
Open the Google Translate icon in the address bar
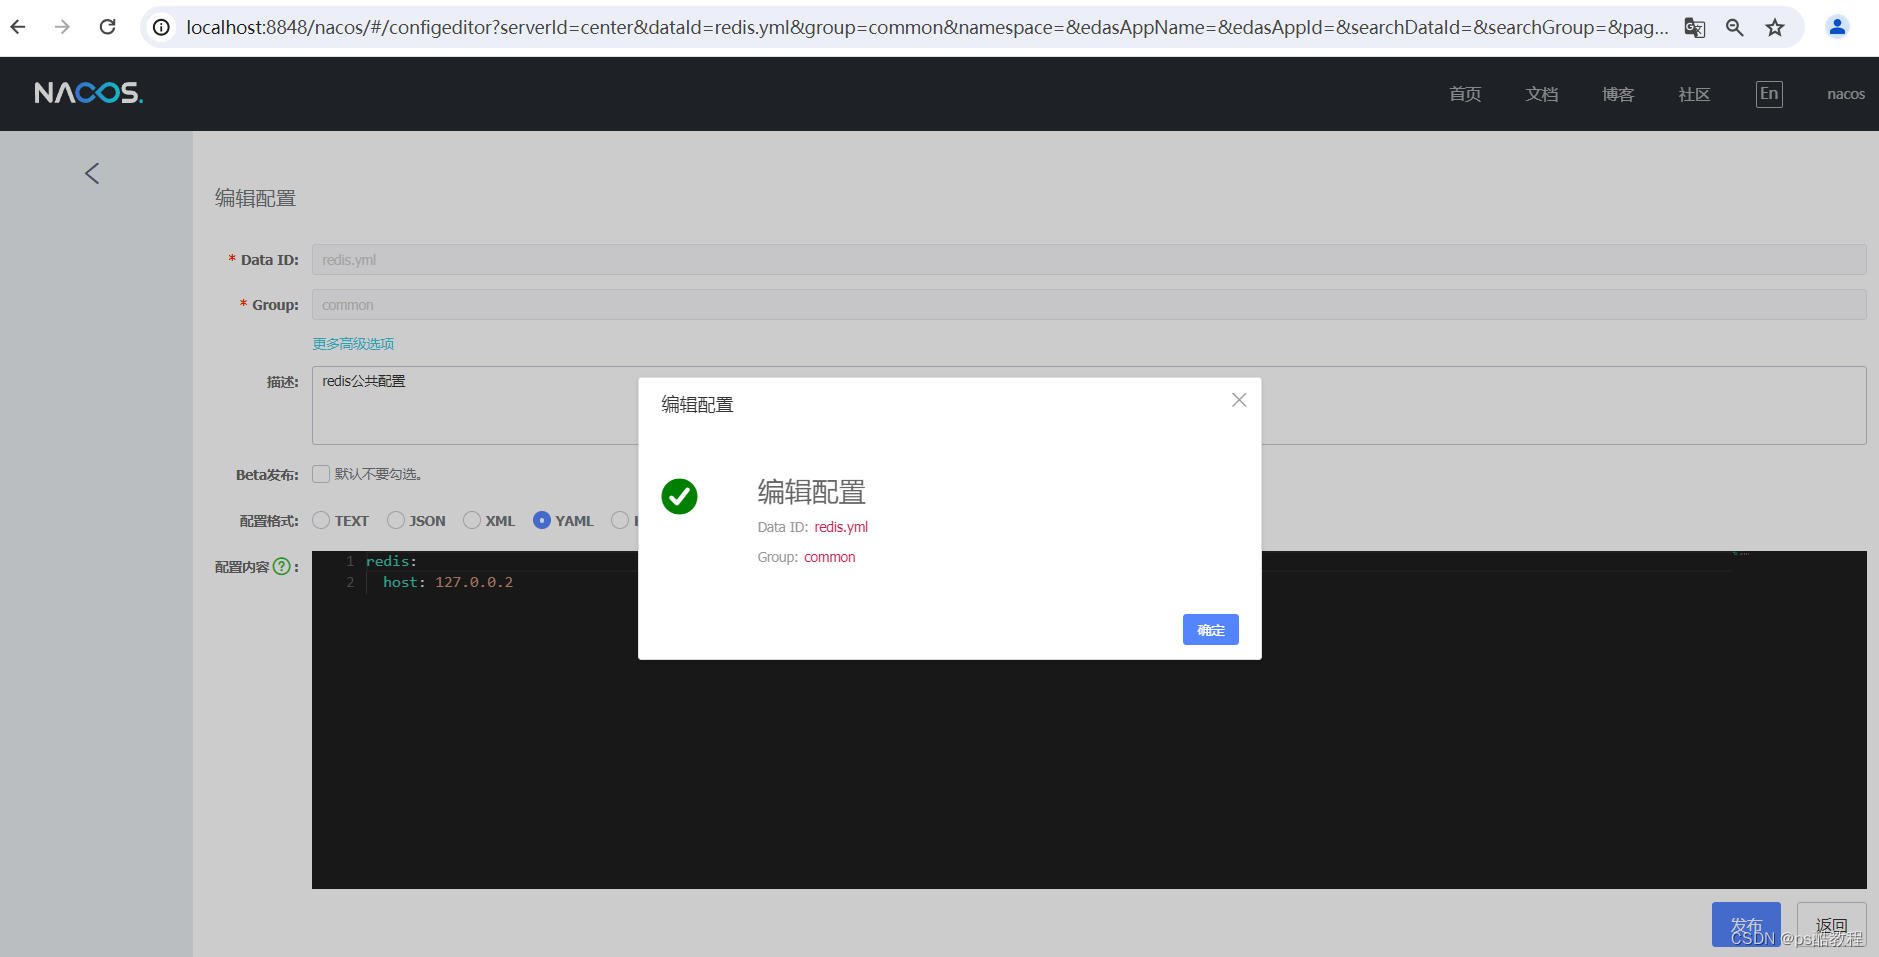click(x=1694, y=27)
